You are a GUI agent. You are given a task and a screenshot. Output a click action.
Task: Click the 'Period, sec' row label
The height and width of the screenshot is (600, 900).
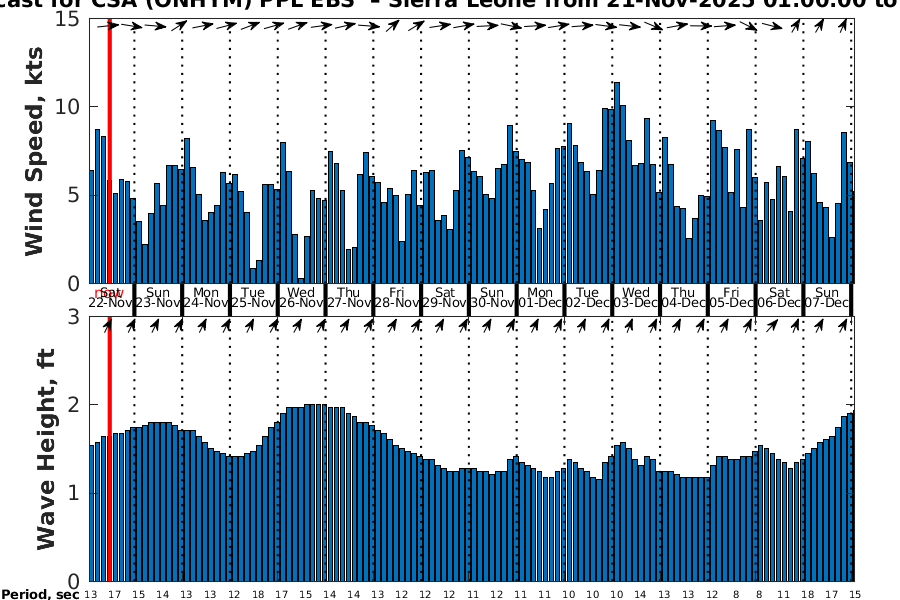[x=40, y=595]
